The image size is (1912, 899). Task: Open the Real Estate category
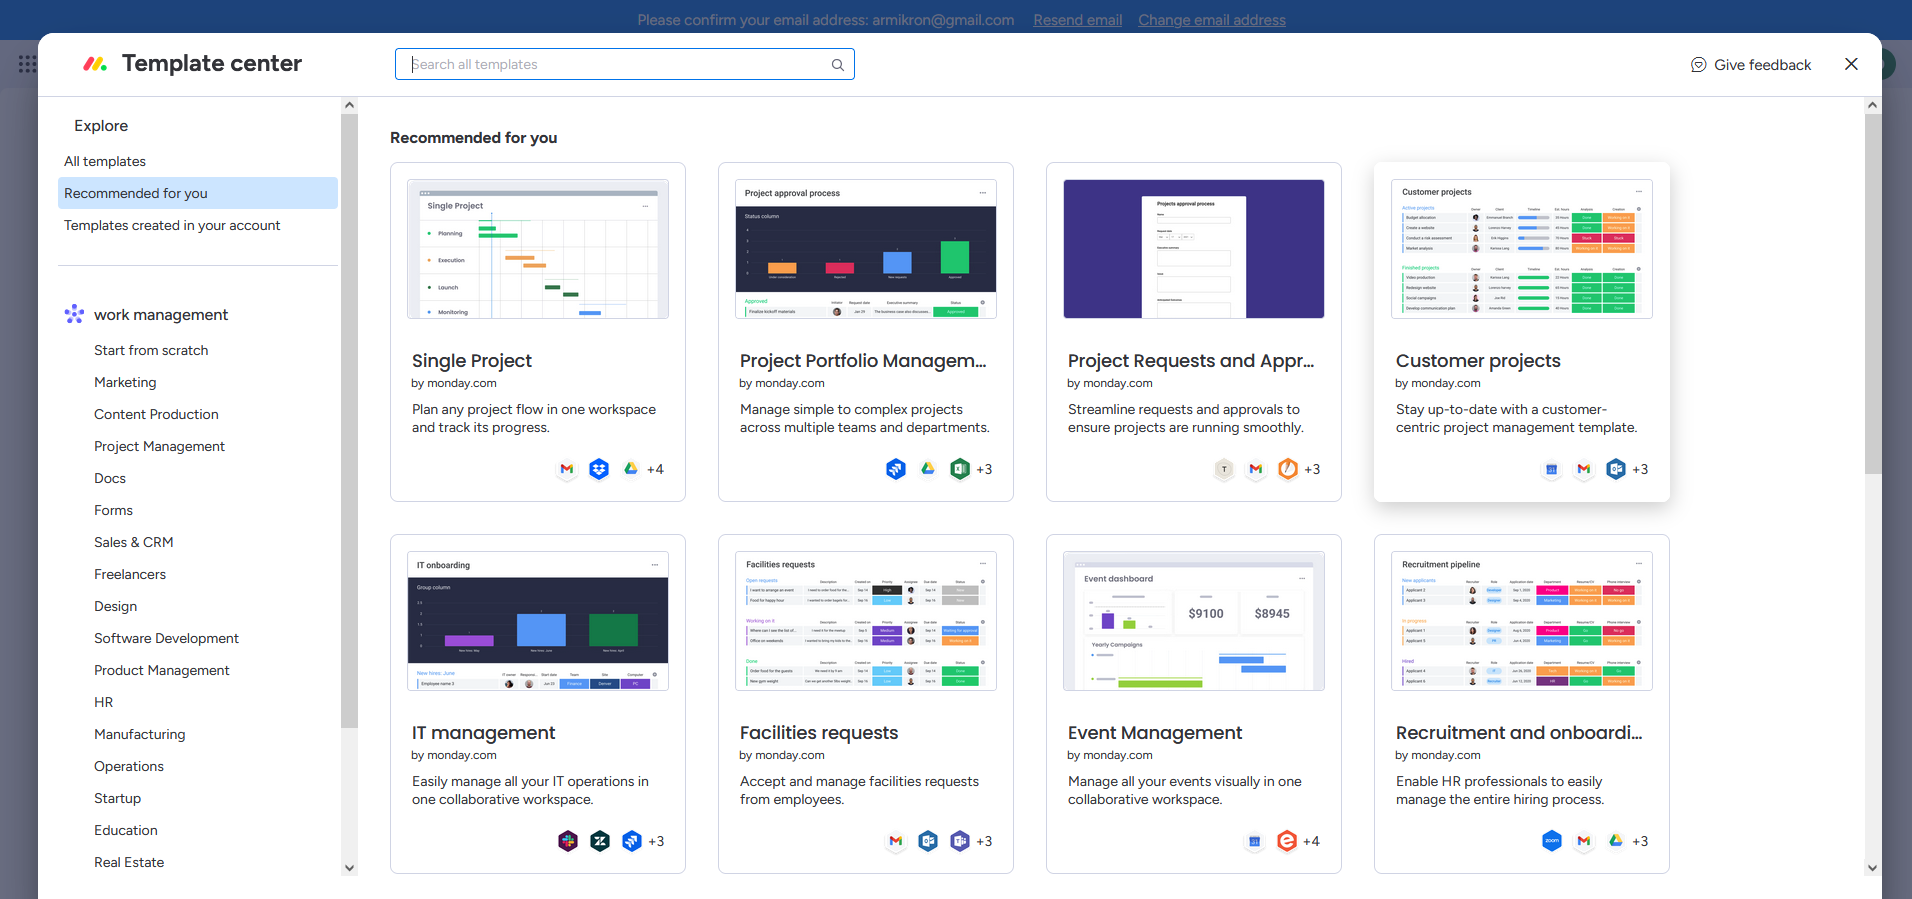click(x=129, y=862)
